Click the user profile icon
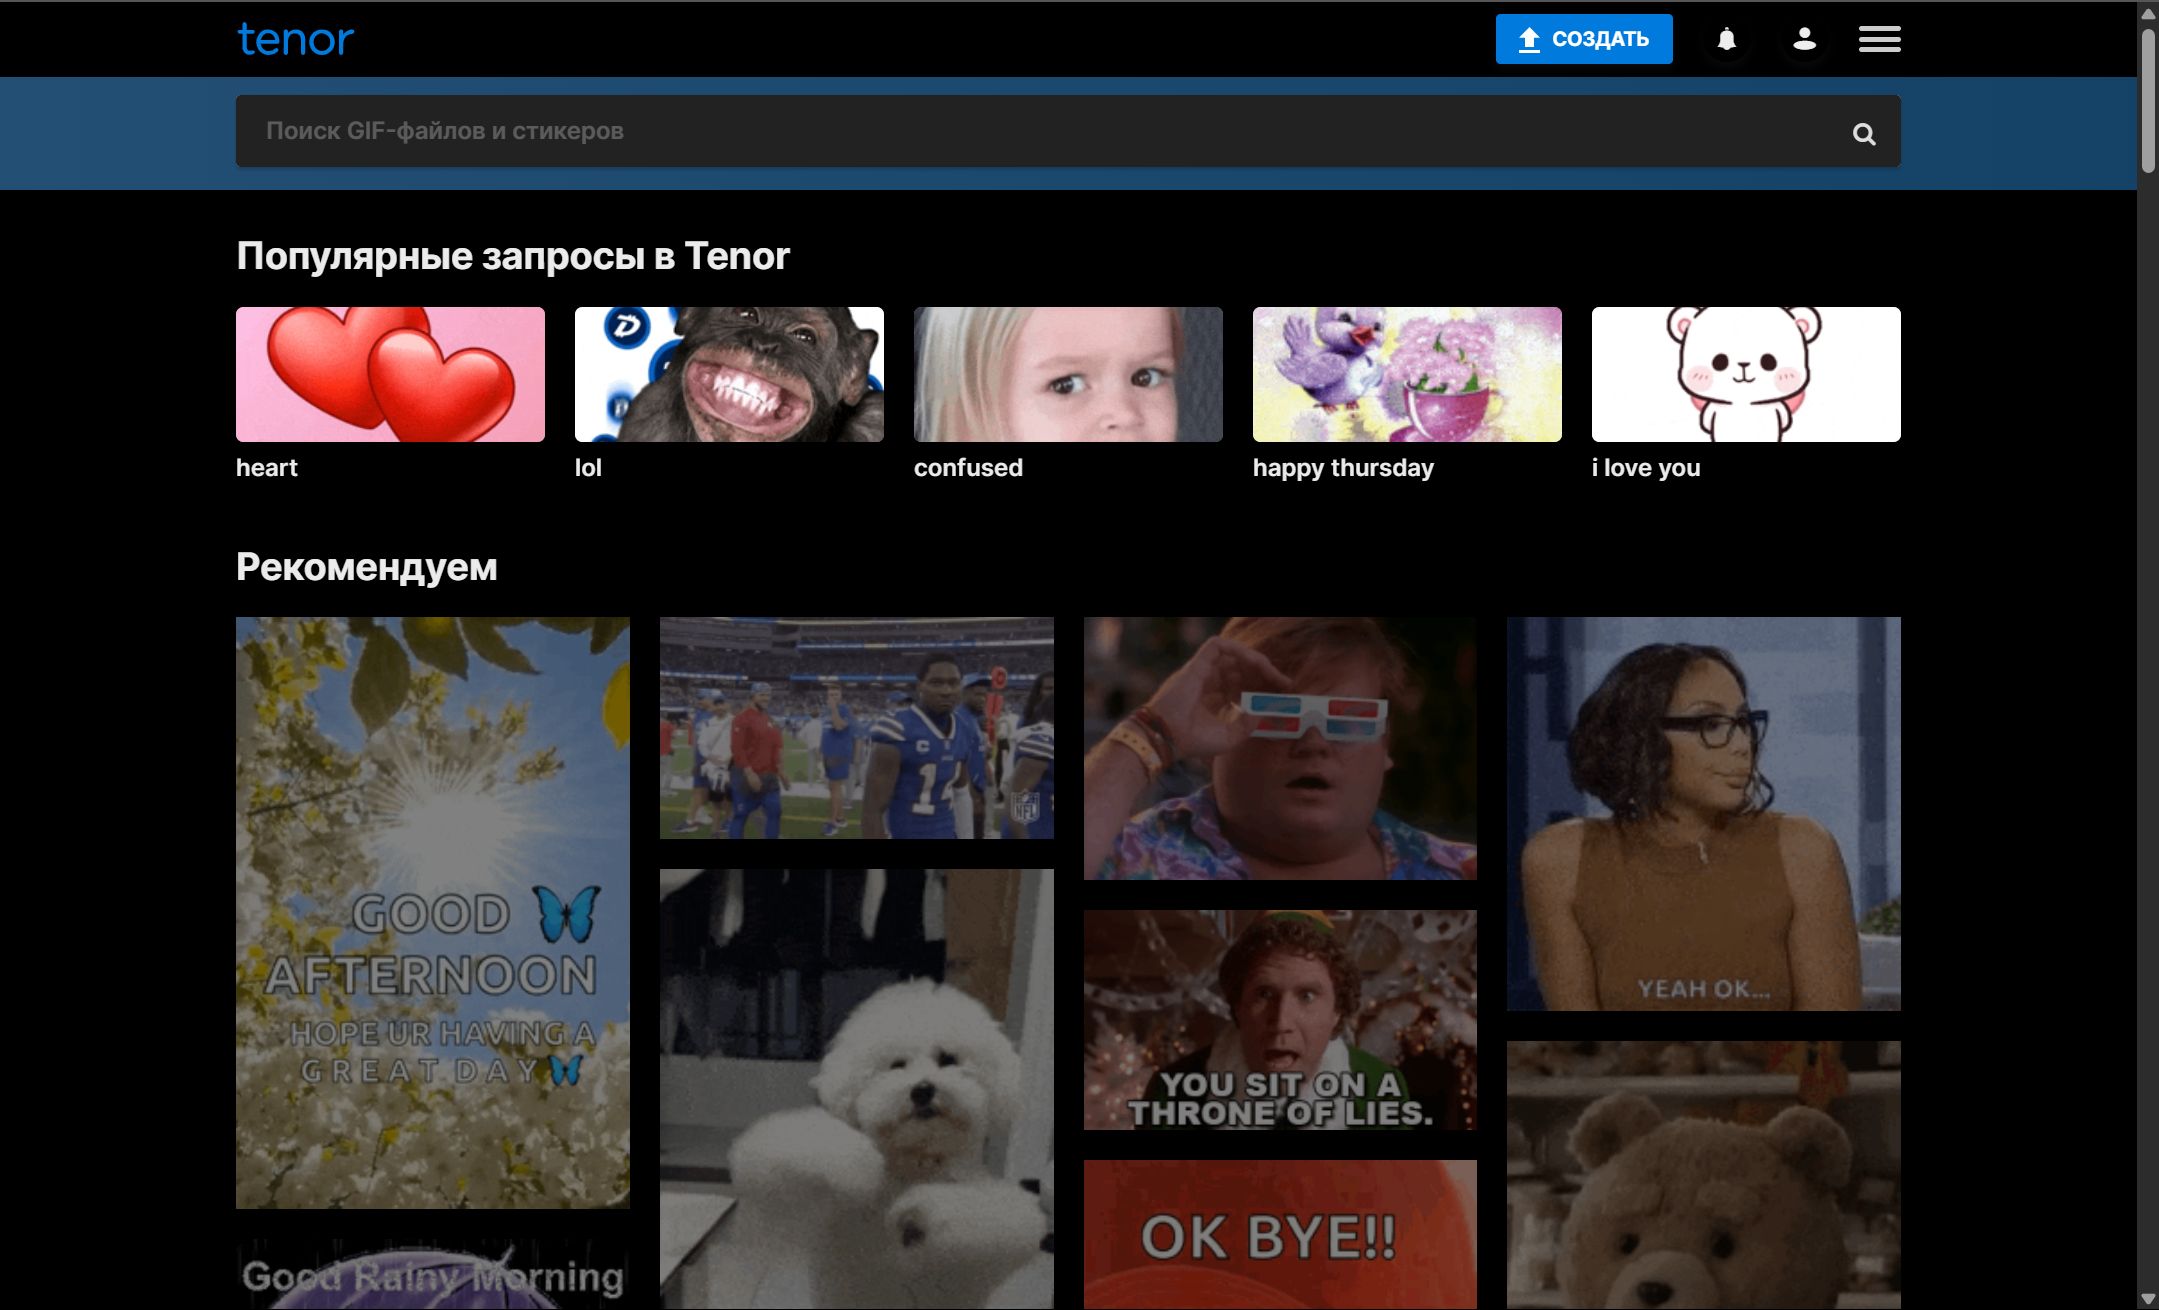This screenshot has width=2159, height=1310. pyautogui.click(x=1803, y=39)
